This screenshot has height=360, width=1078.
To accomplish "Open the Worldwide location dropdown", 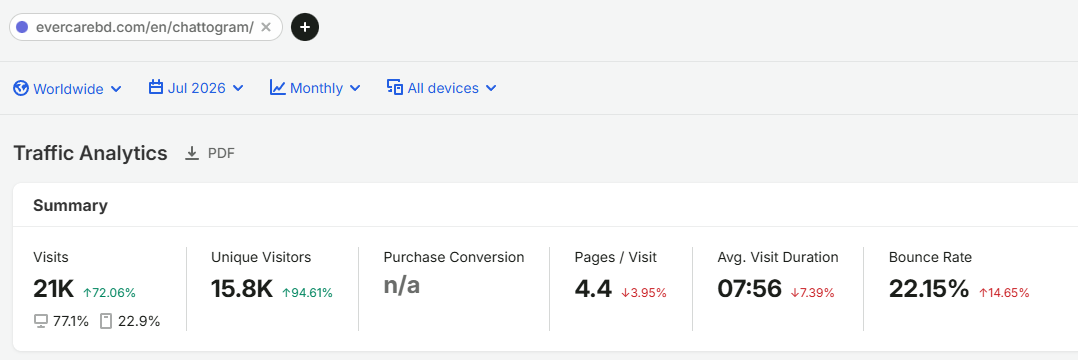I will point(67,89).
